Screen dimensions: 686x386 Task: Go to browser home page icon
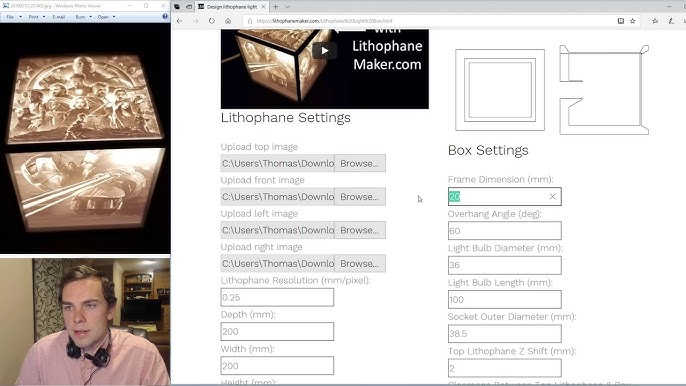point(228,21)
